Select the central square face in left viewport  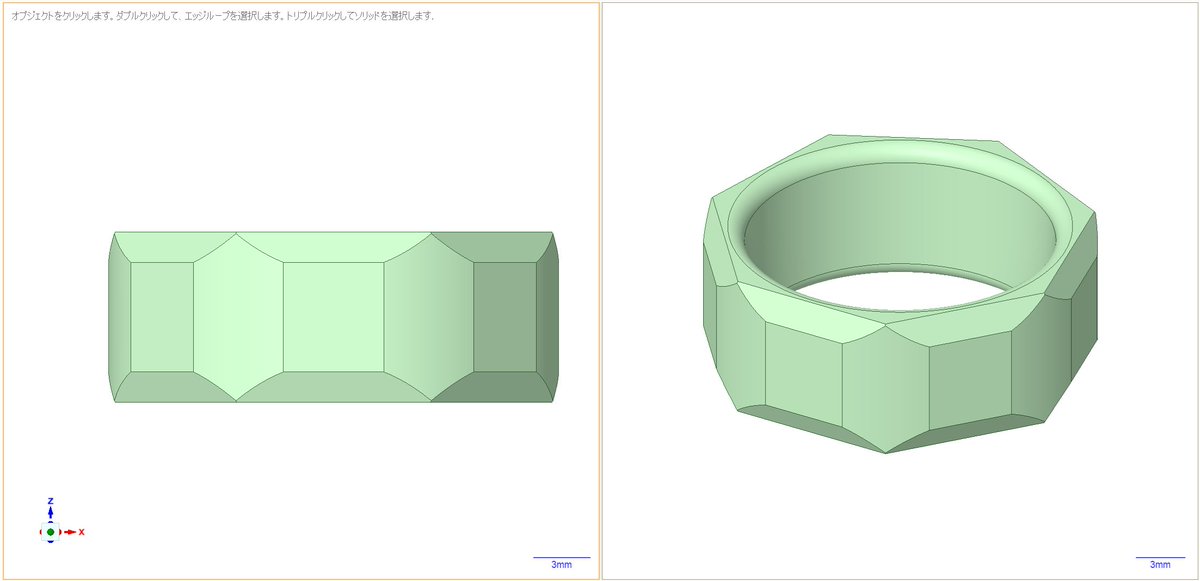pyautogui.click(x=333, y=316)
